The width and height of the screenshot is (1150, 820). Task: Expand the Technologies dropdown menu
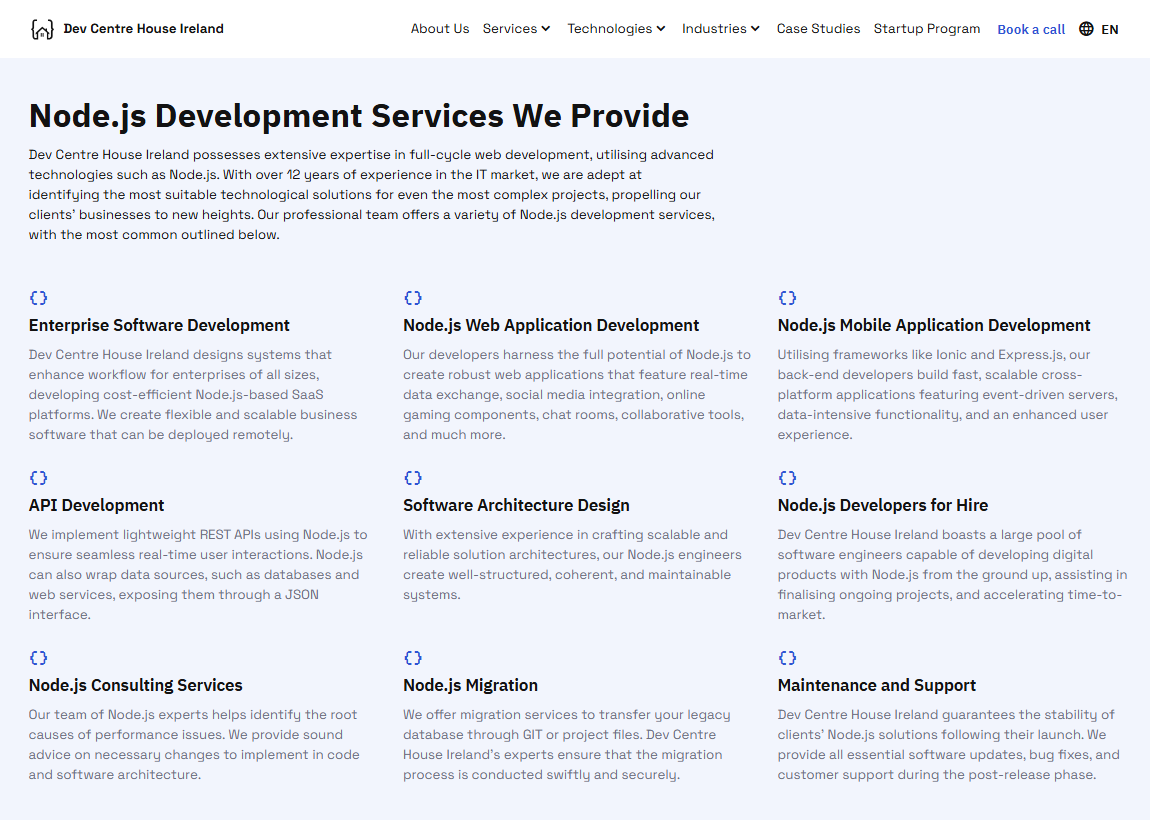(x=616, y=29)
